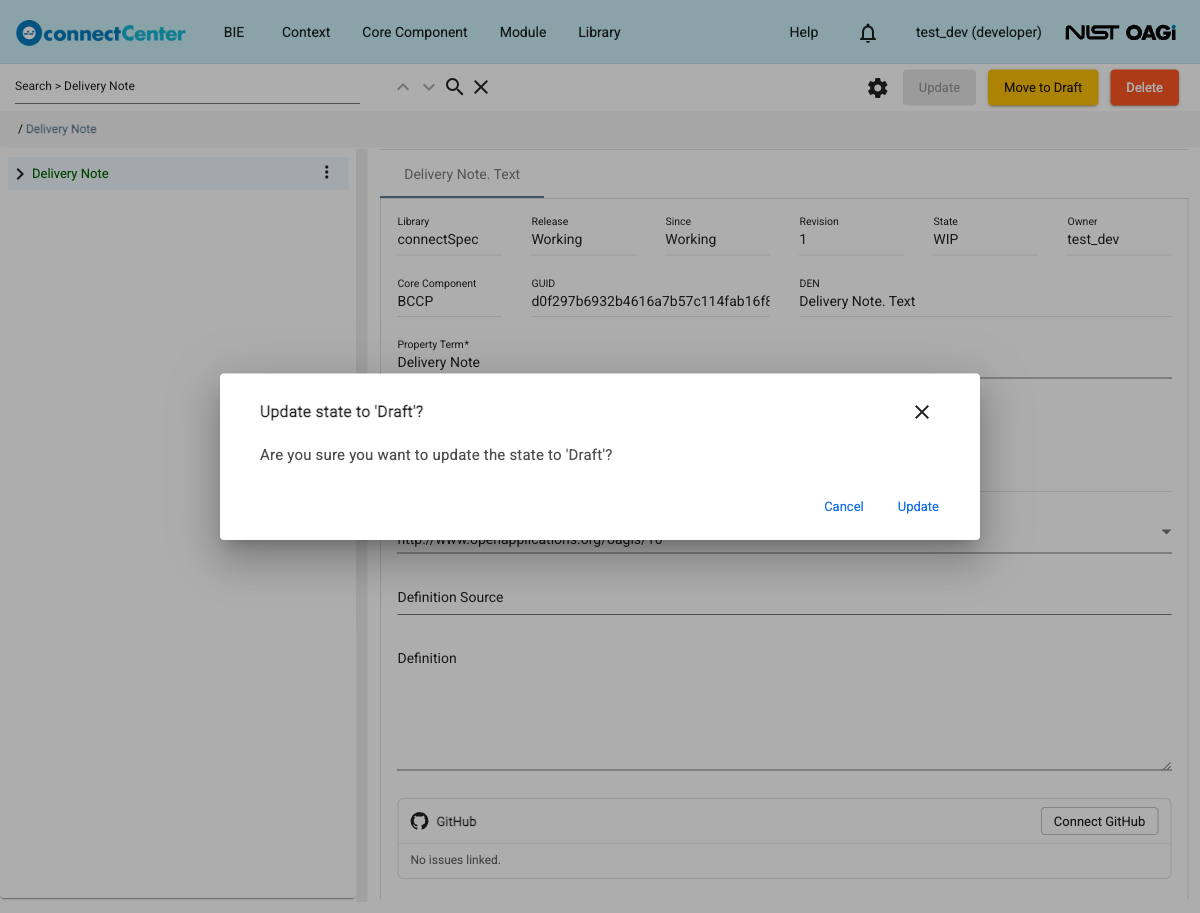Expand the Delivery Note tree node
Viewport: 1200px width, 913px height.
[x=20, y=174]
